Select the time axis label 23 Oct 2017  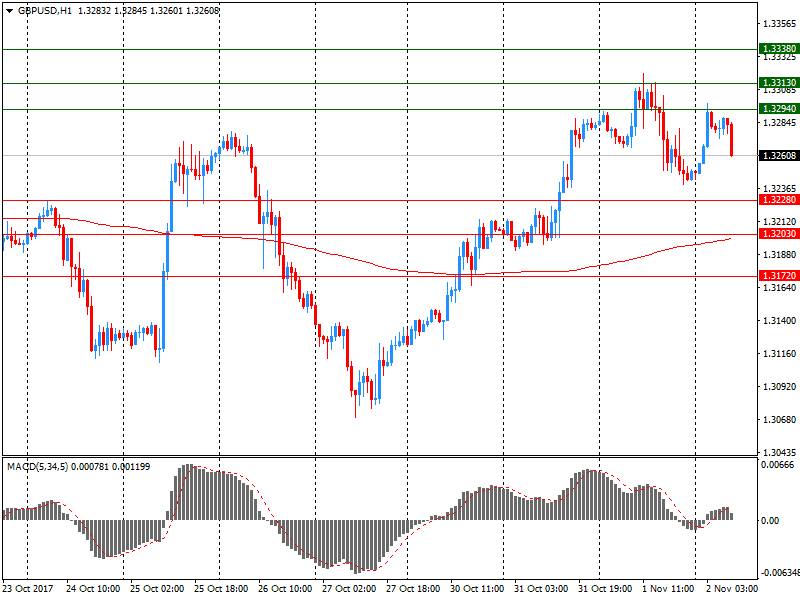[x=28, y=589]
